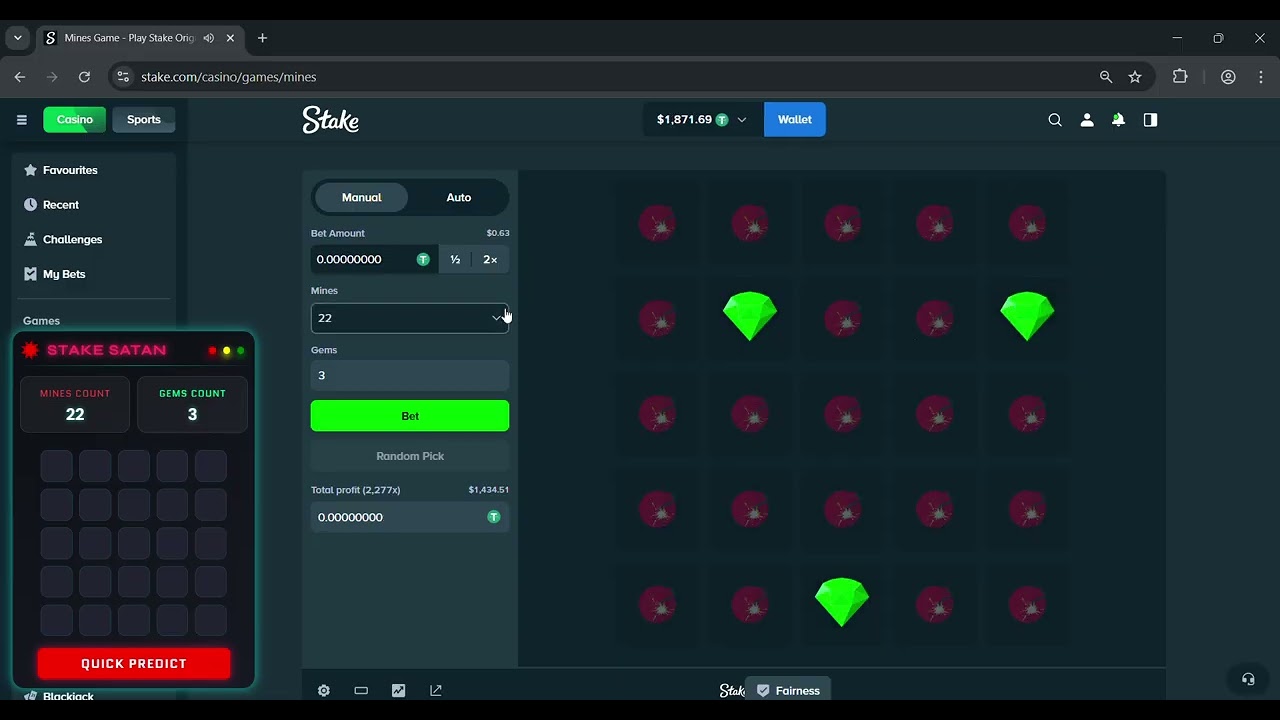Viewport: 1280px width, 720px height.
Task: Click the browser reload button
Action: pos(84,77)
